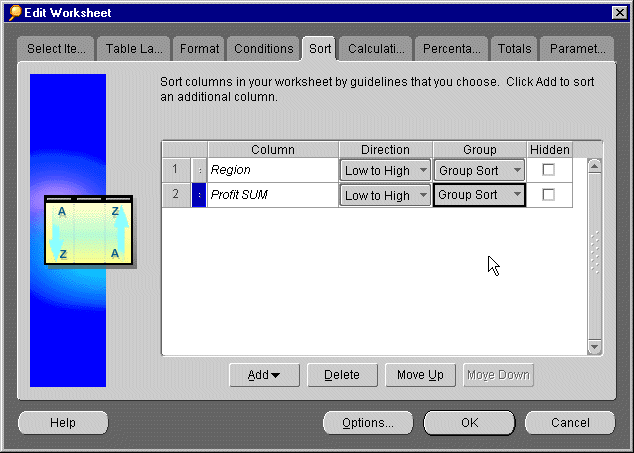Switch to the Format tab
Screen dimensions: 634x453
pyautogui.click(x=200, y=48)
